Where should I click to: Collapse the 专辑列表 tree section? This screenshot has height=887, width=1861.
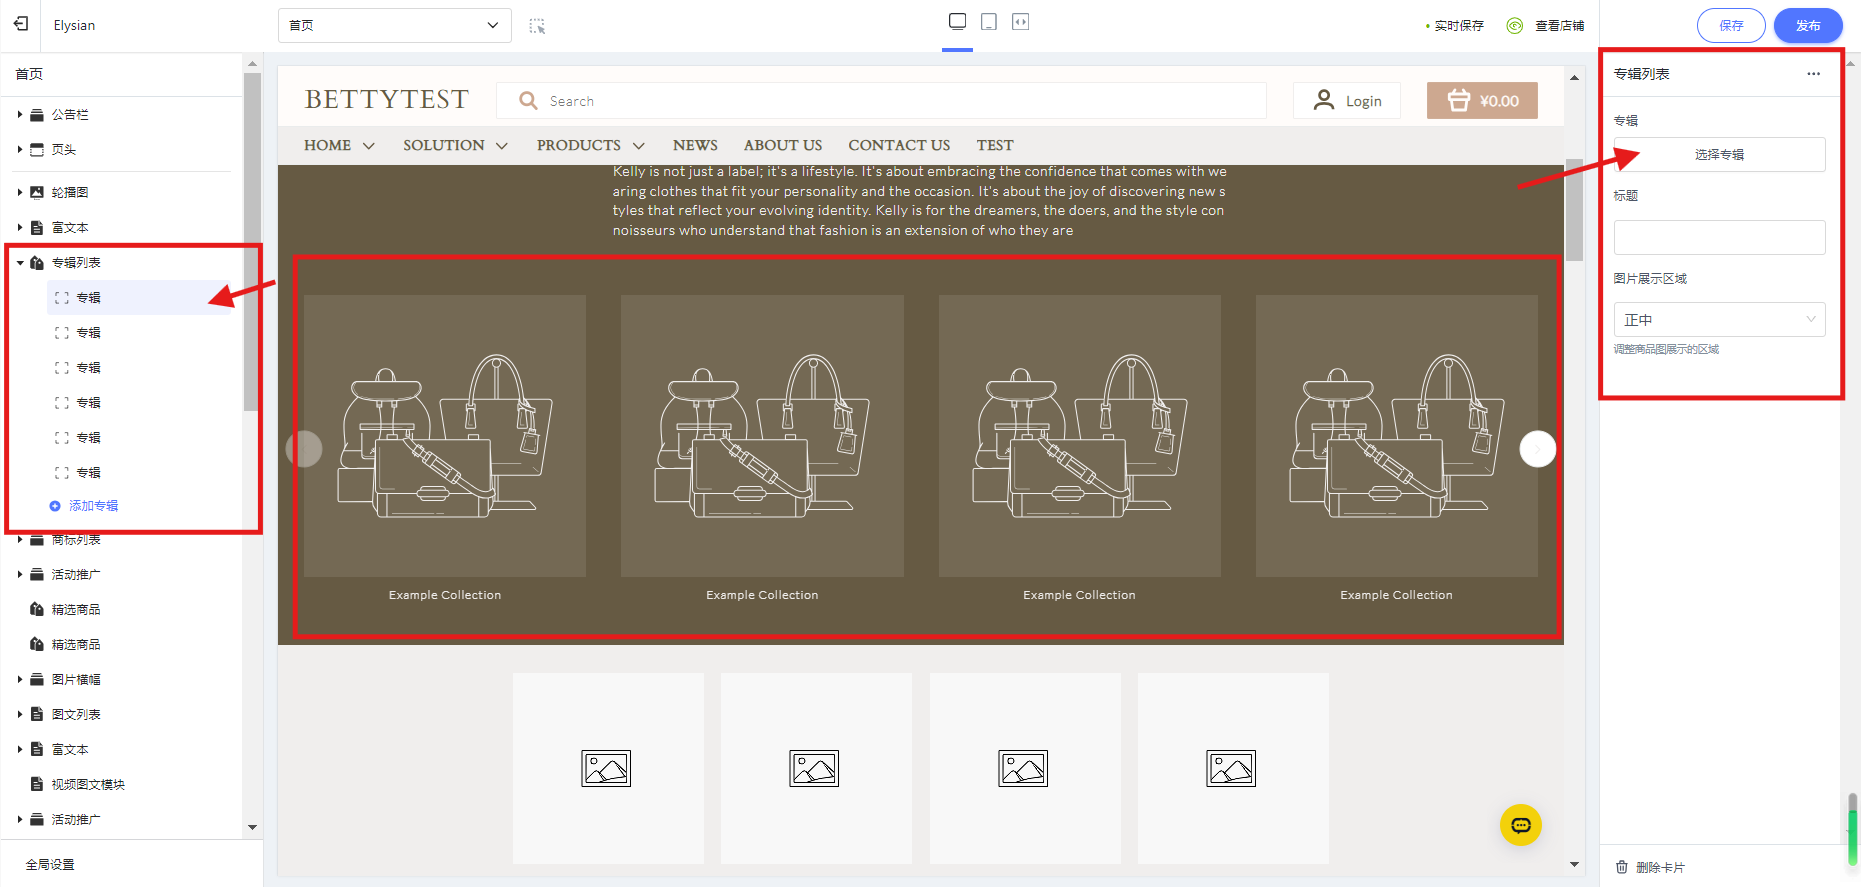click(x=20, y=263)
